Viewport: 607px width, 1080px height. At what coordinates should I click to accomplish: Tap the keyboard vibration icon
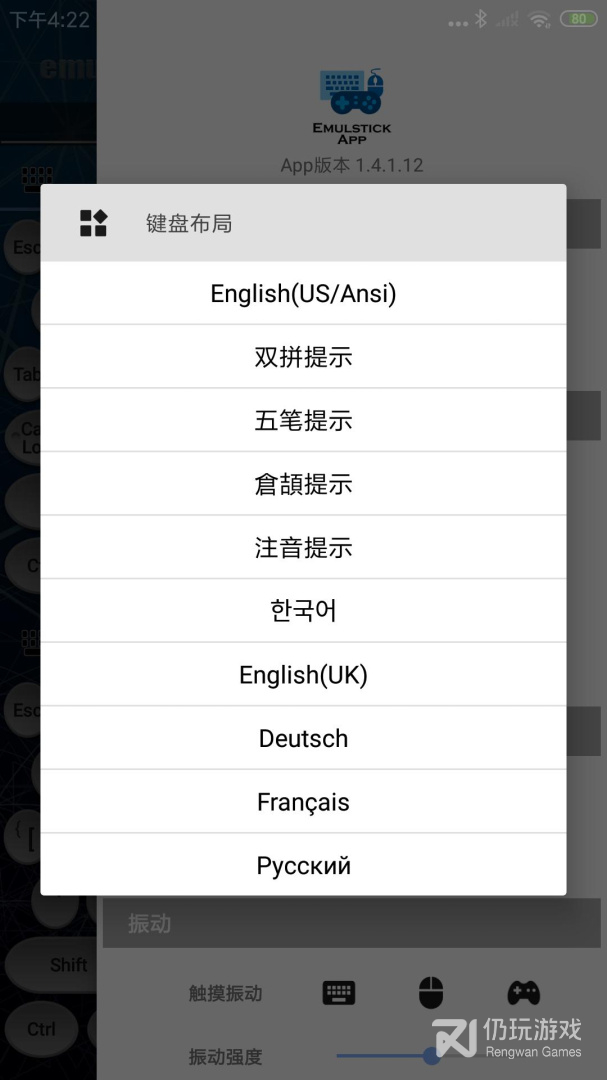[339, 993]
